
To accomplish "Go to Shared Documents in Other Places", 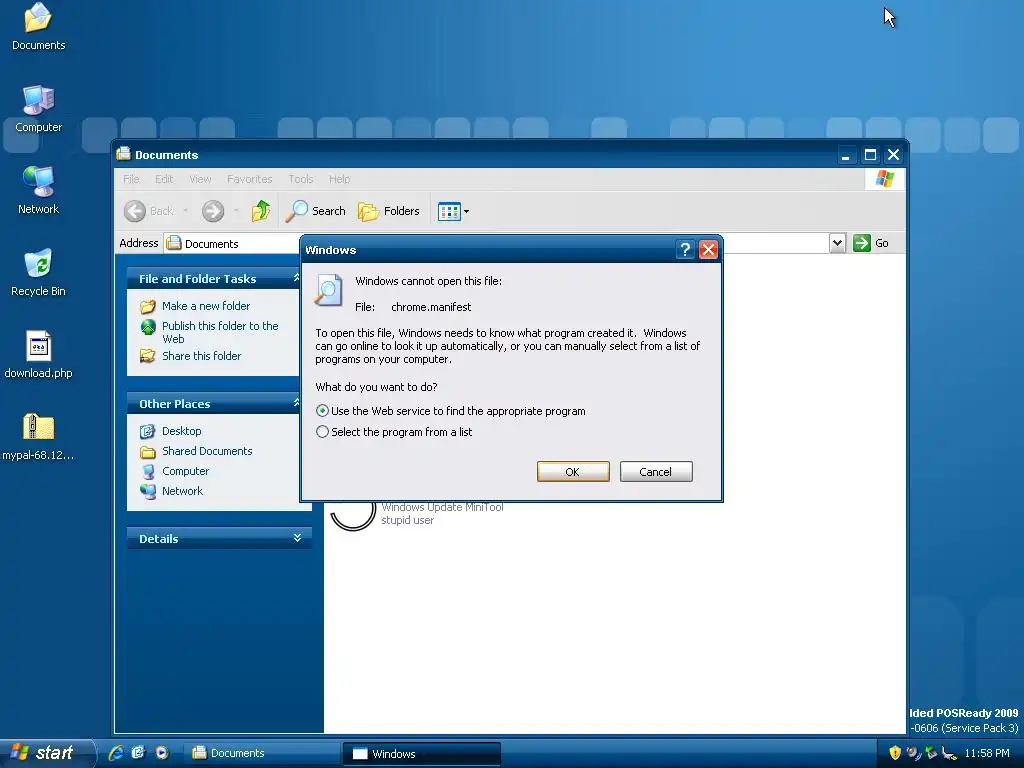I will 207,451.
